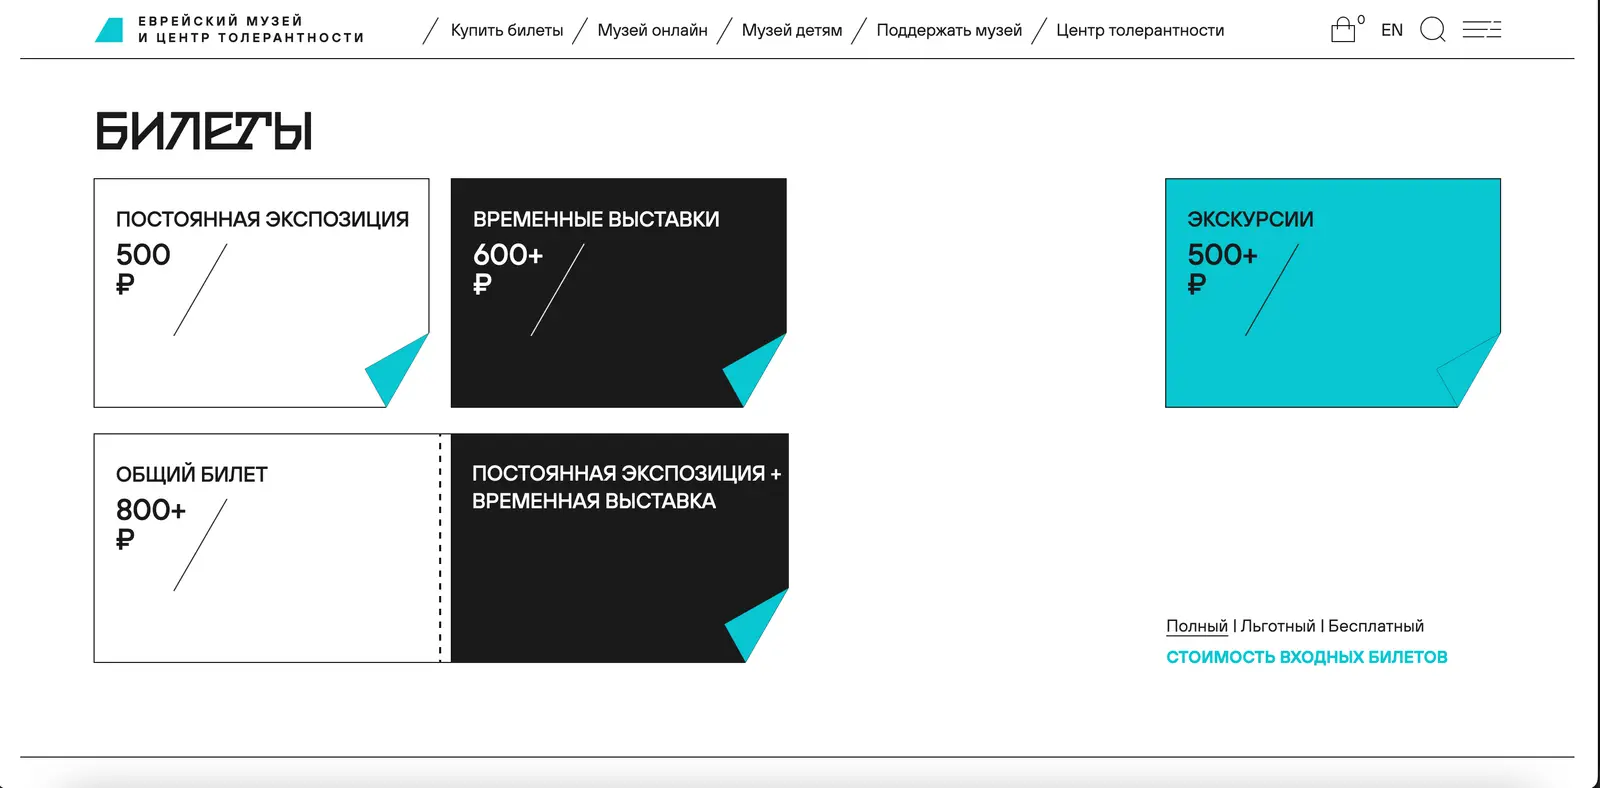Screen dimensions: 1600x788
Task: Open Купить билеты menu item
Action: (507, 30)
